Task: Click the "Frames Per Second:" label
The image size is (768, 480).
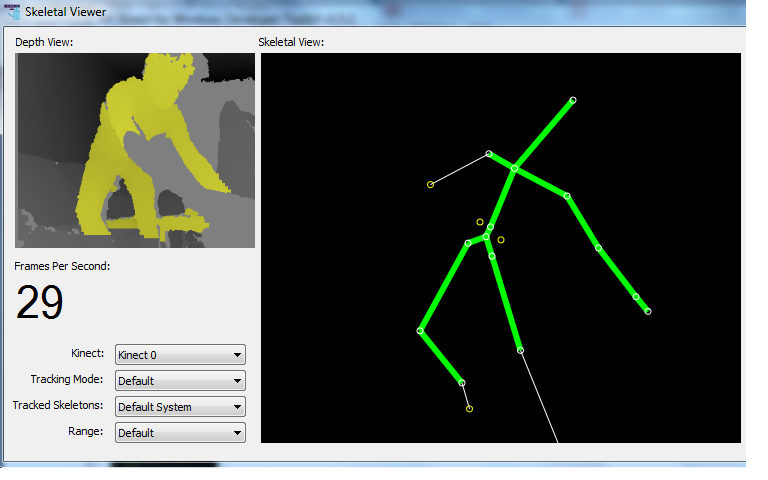Action: pos(62,266)
